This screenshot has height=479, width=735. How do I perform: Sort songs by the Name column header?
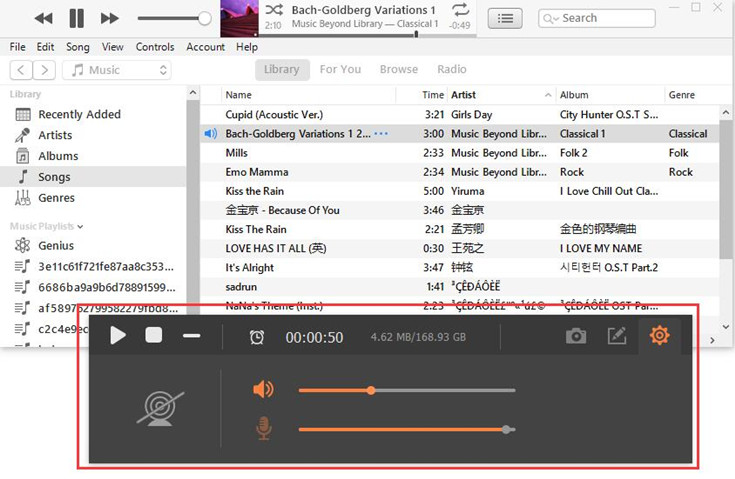click(308, 95)
